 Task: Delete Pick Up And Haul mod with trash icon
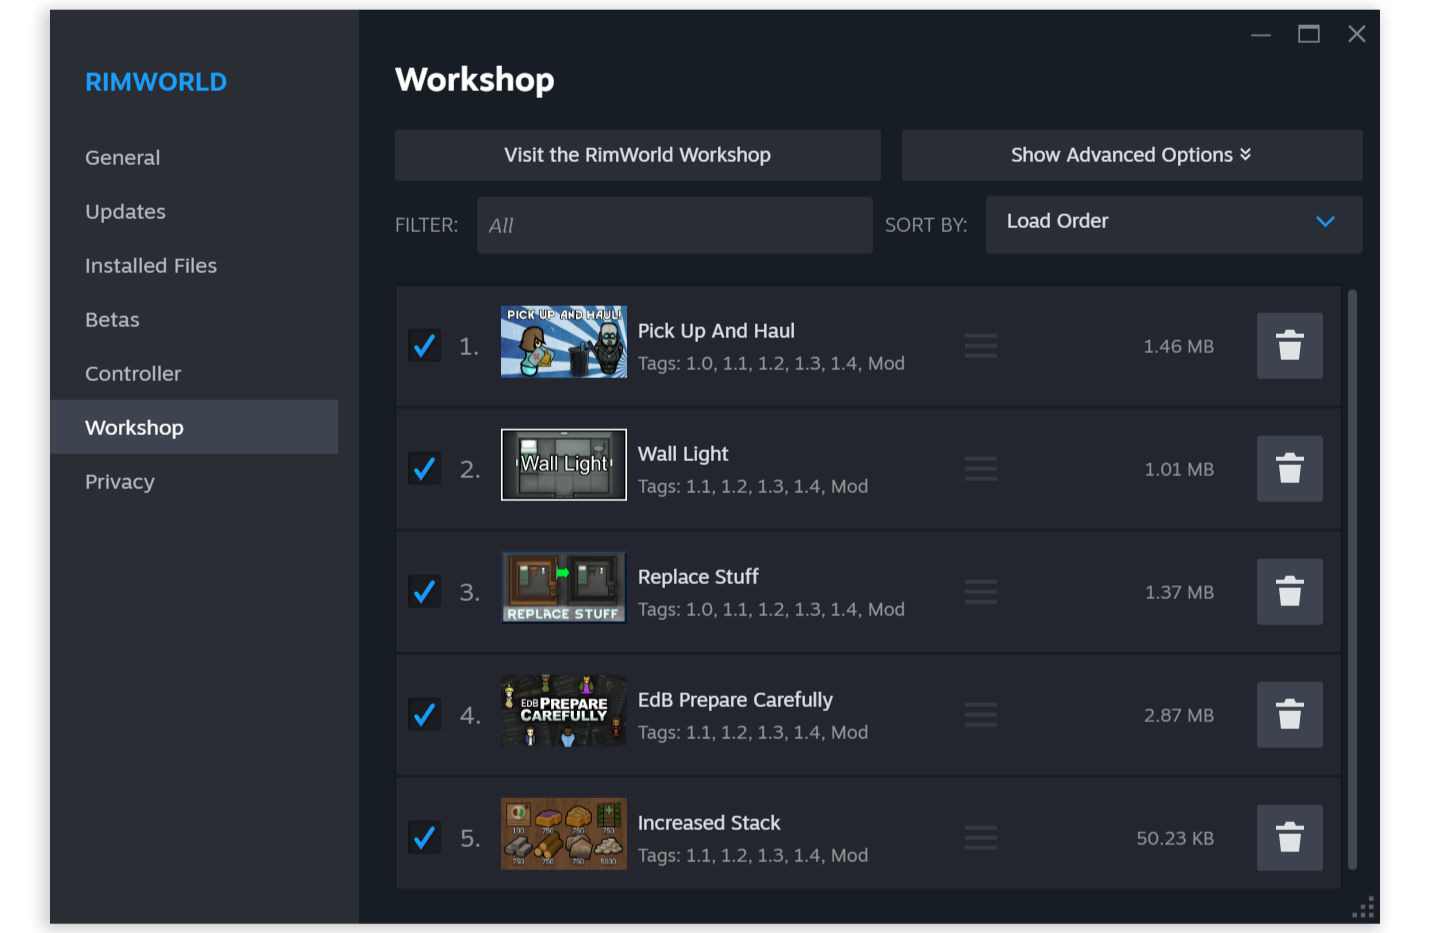1289,346
